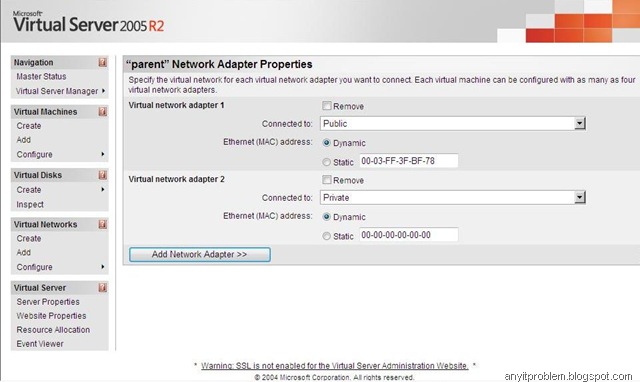
Task: Expand Virtual Disks Create submenu arrow
Action: 103,189
